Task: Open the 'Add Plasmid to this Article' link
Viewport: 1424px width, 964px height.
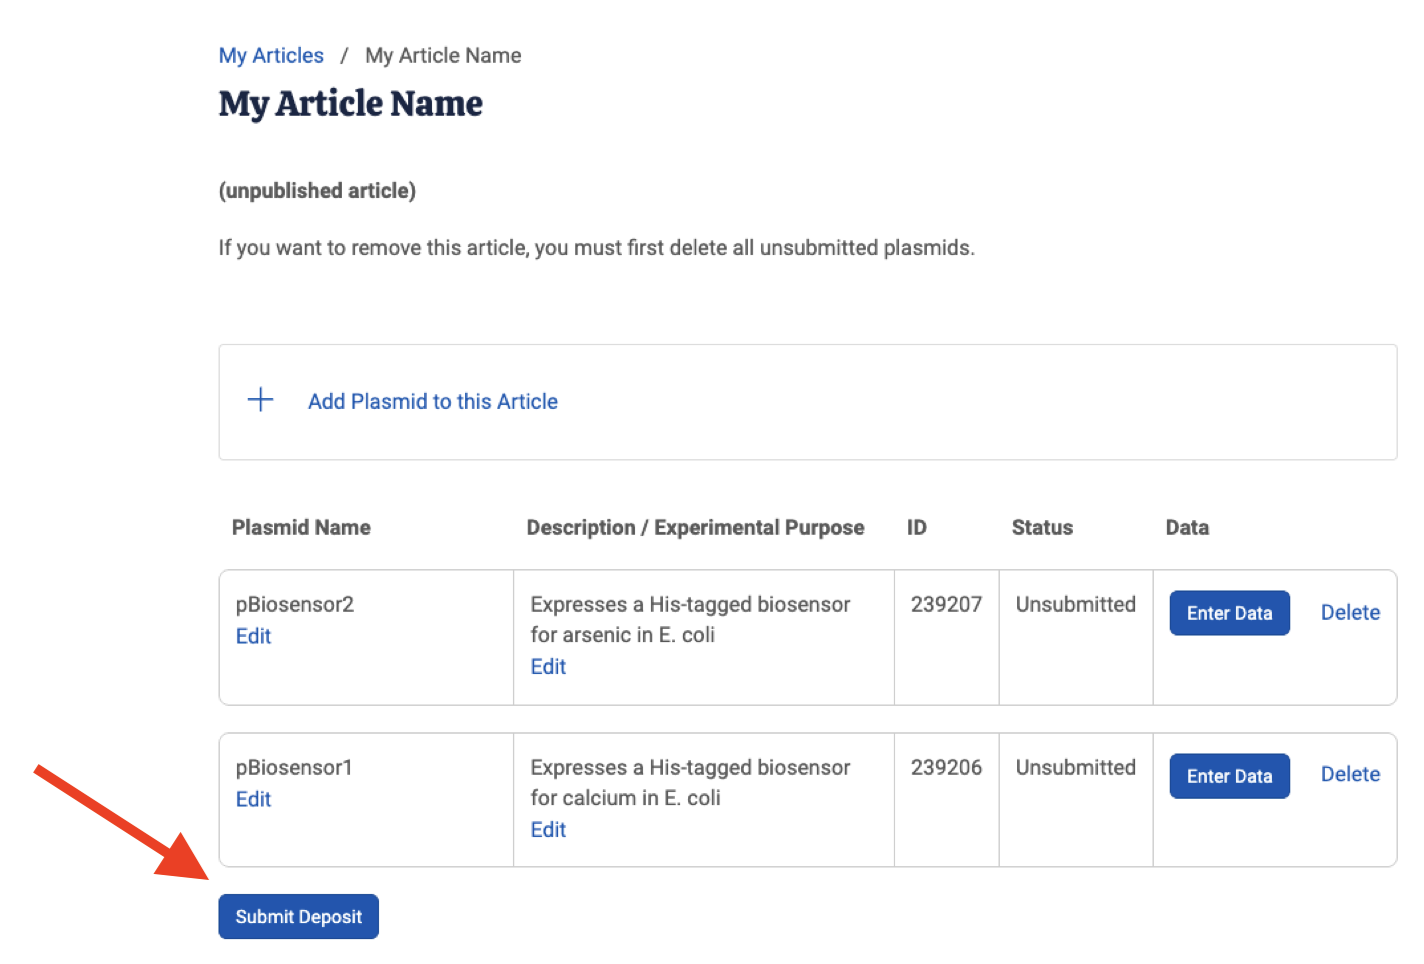Action: 432,401
